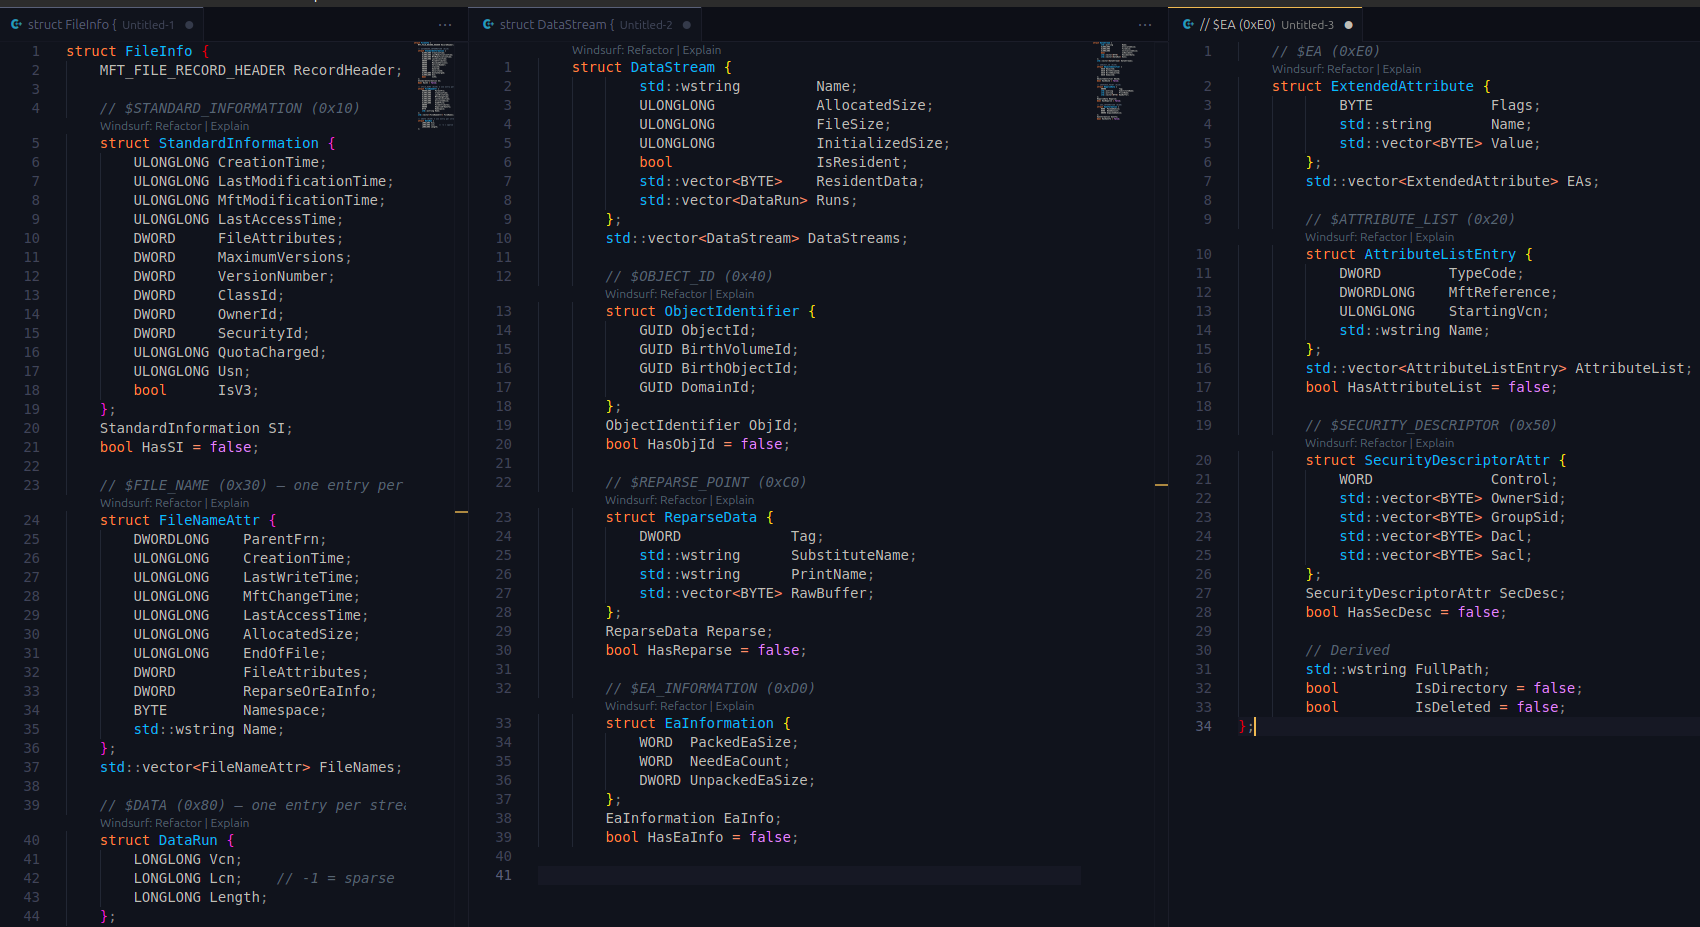Screen dimensions: 1700x927
Task: Click Explain above struct EaInformation
Action: tap(735, 706)
